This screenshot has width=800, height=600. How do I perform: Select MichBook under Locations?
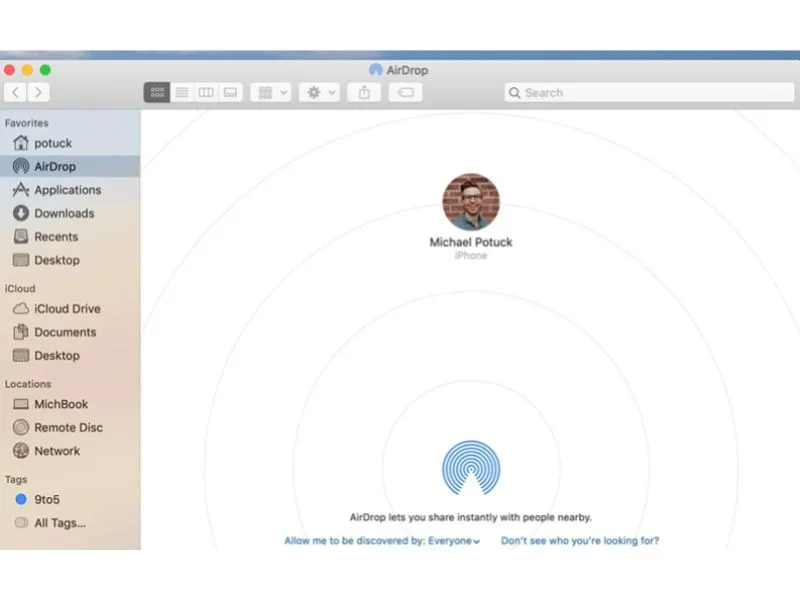[70, 404]
